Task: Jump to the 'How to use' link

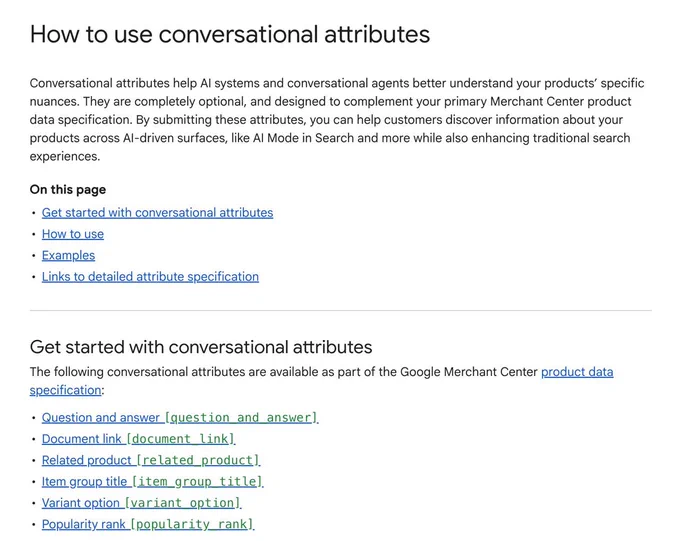Action: [73, 234]
